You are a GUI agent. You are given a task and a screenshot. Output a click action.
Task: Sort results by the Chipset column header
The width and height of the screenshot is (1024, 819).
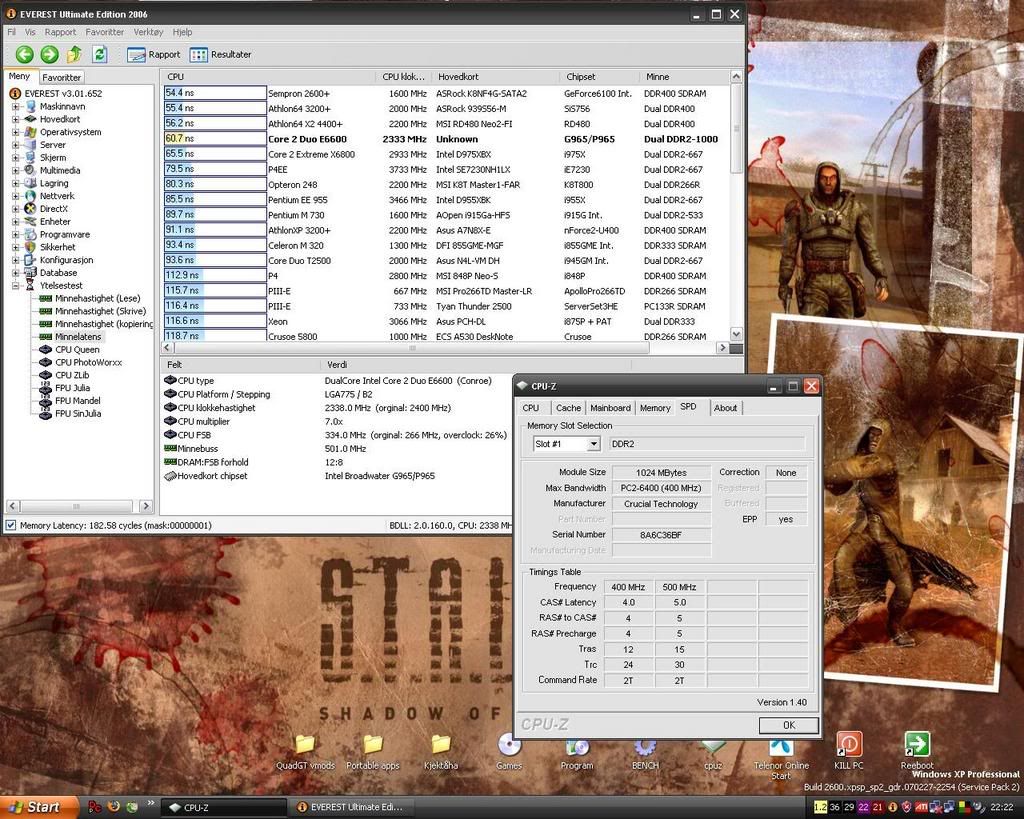tap(598, 76)
